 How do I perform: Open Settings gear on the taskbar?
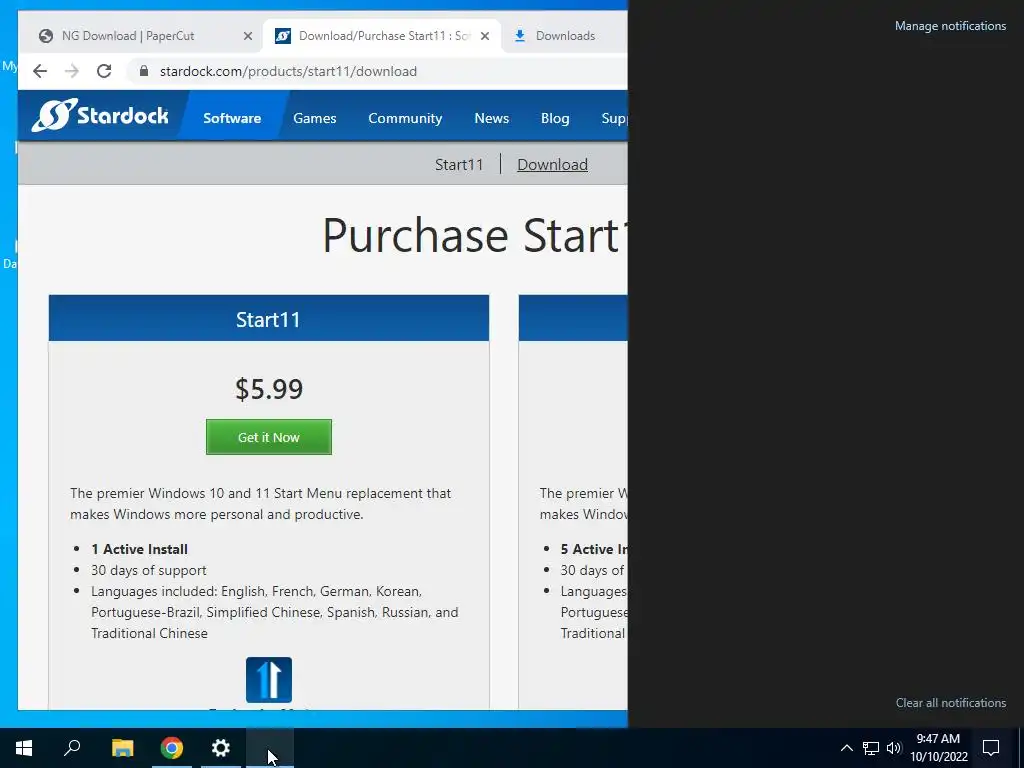tap(221, 748)
